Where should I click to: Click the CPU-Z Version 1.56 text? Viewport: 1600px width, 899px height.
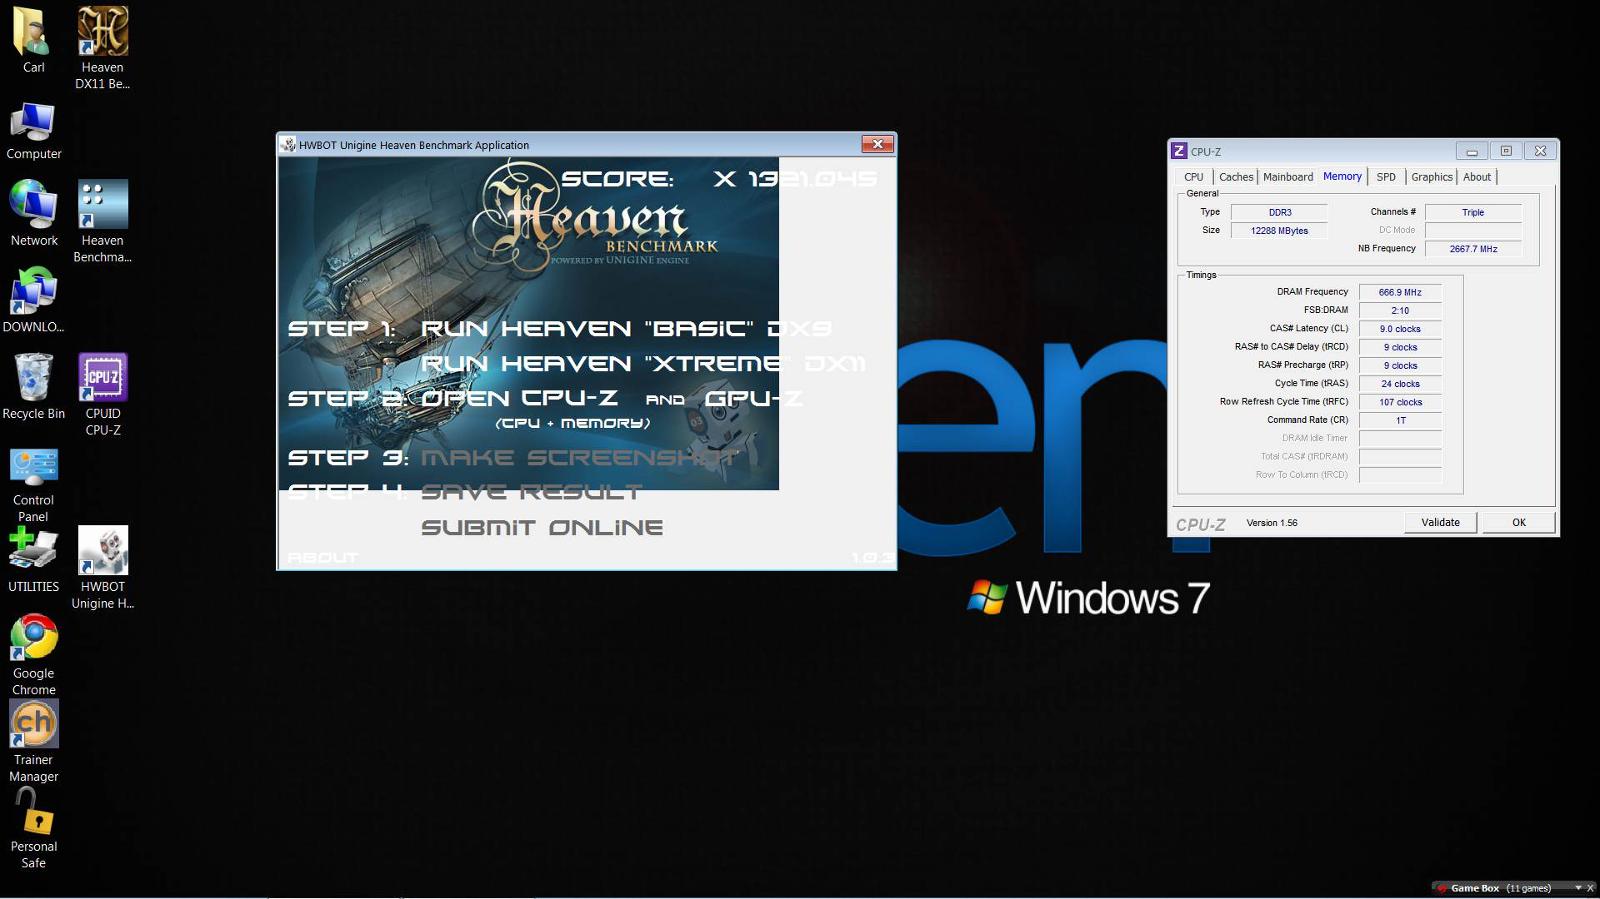pyautogui.click(x=1272, y=523)
